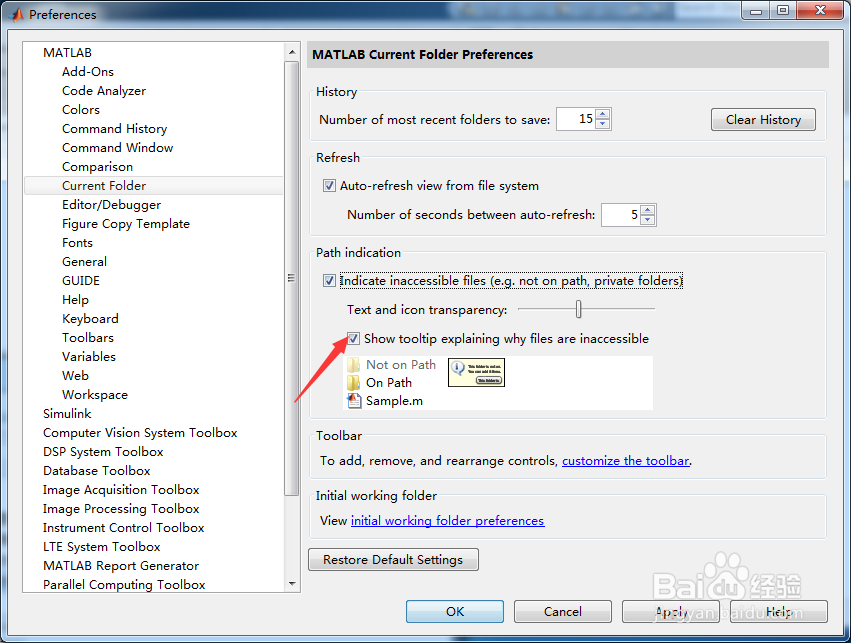Click Apply button

pos(671,612)
